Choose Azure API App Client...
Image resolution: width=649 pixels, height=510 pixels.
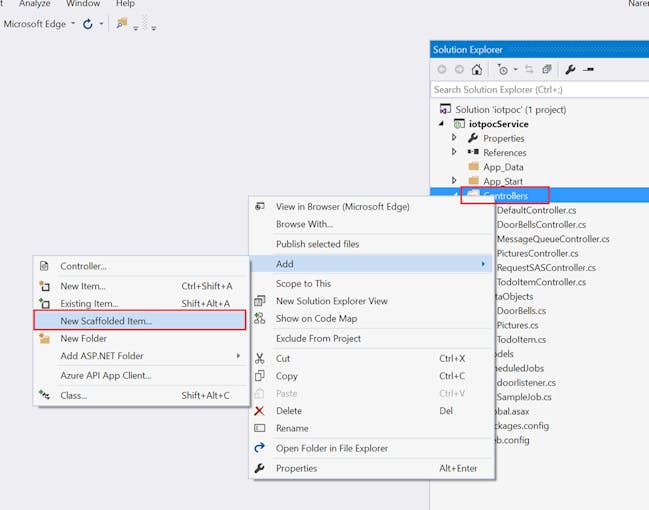tap(141, 375)
